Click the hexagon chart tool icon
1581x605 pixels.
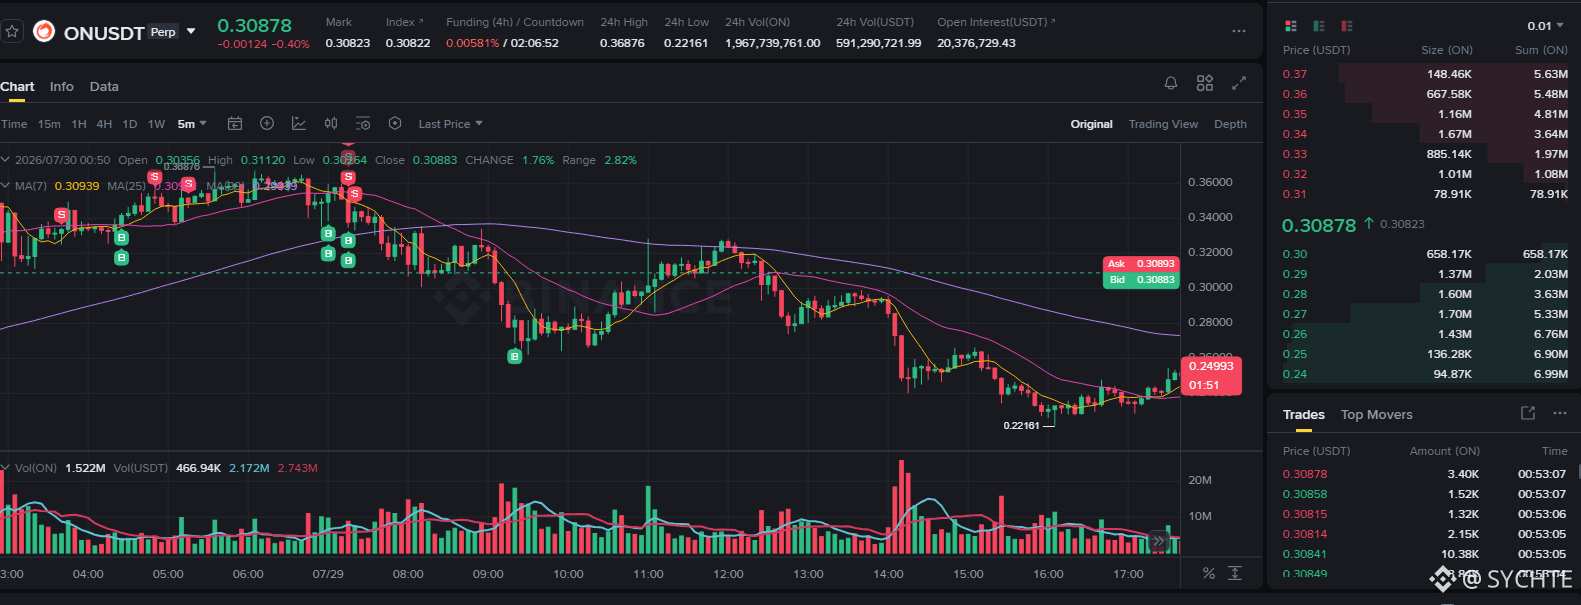395,123
